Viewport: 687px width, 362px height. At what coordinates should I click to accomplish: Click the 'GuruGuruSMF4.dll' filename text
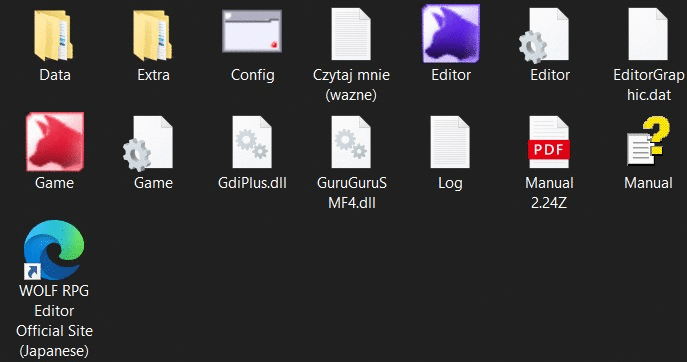(x=352, y=192)
